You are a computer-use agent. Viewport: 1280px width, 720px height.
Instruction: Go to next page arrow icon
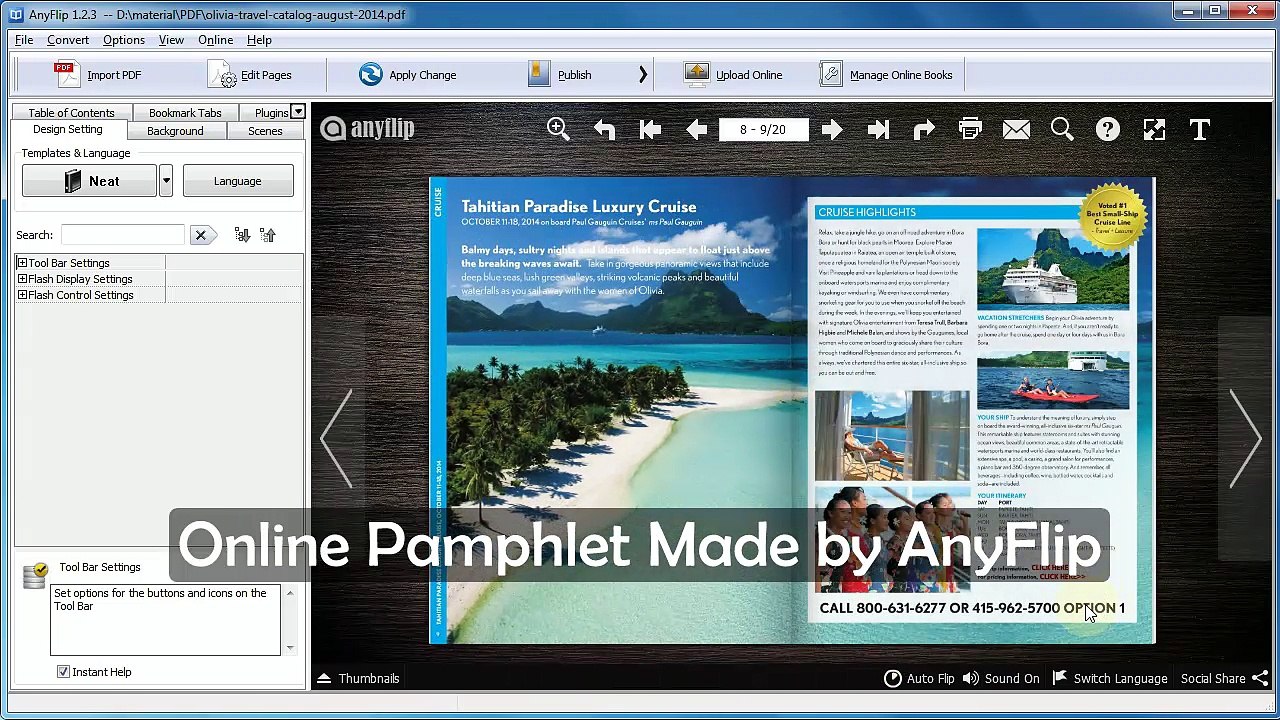[832, 129]
